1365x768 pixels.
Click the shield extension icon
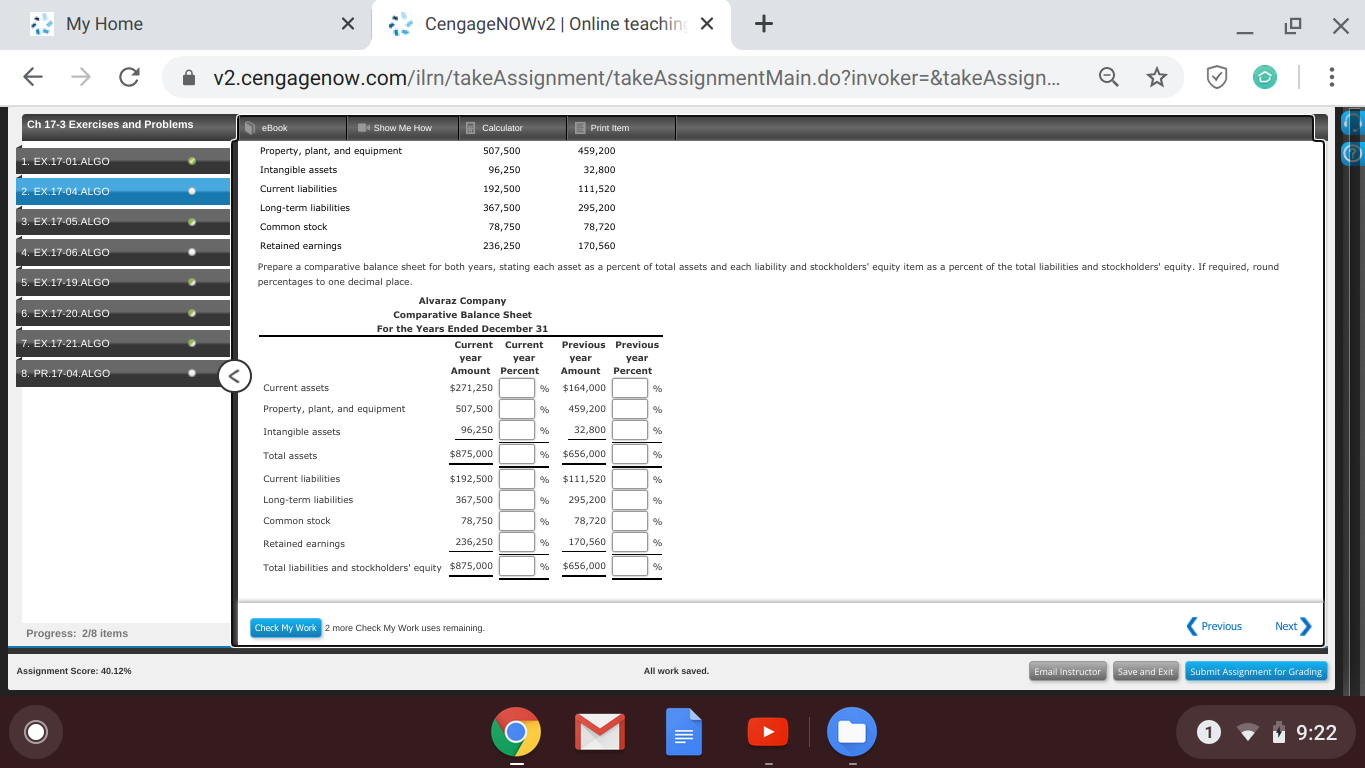(x=1218, y=79)
